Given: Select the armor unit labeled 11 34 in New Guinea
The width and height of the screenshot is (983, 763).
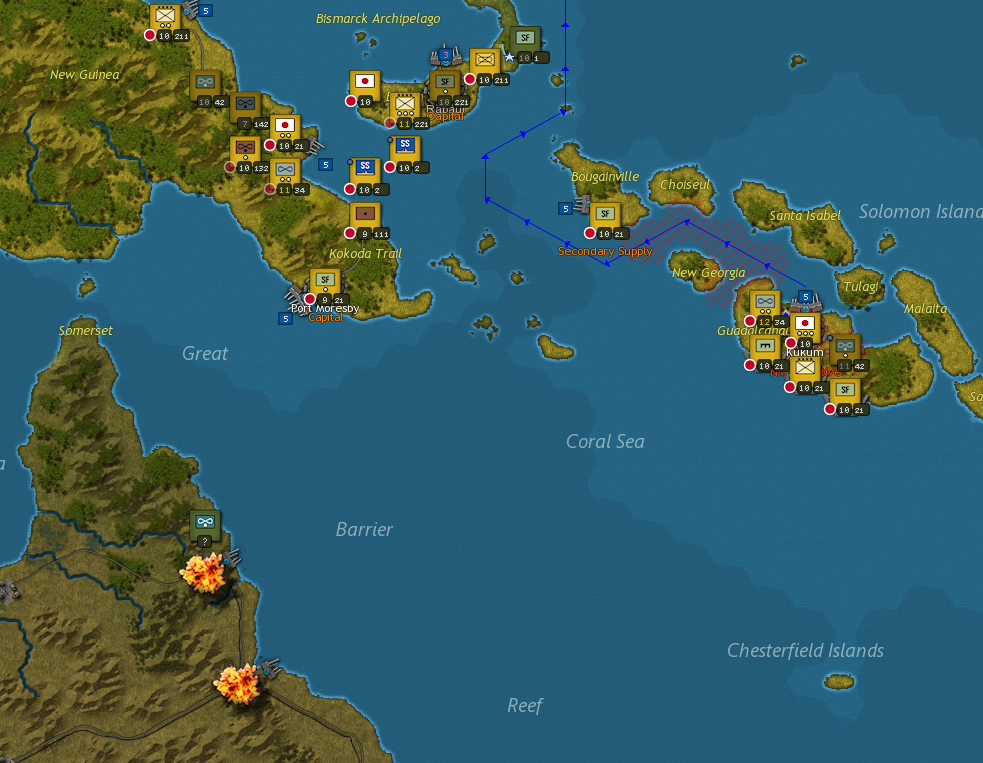Looking at the screenshot, I should pyautogui.click(x=285, y=174).
